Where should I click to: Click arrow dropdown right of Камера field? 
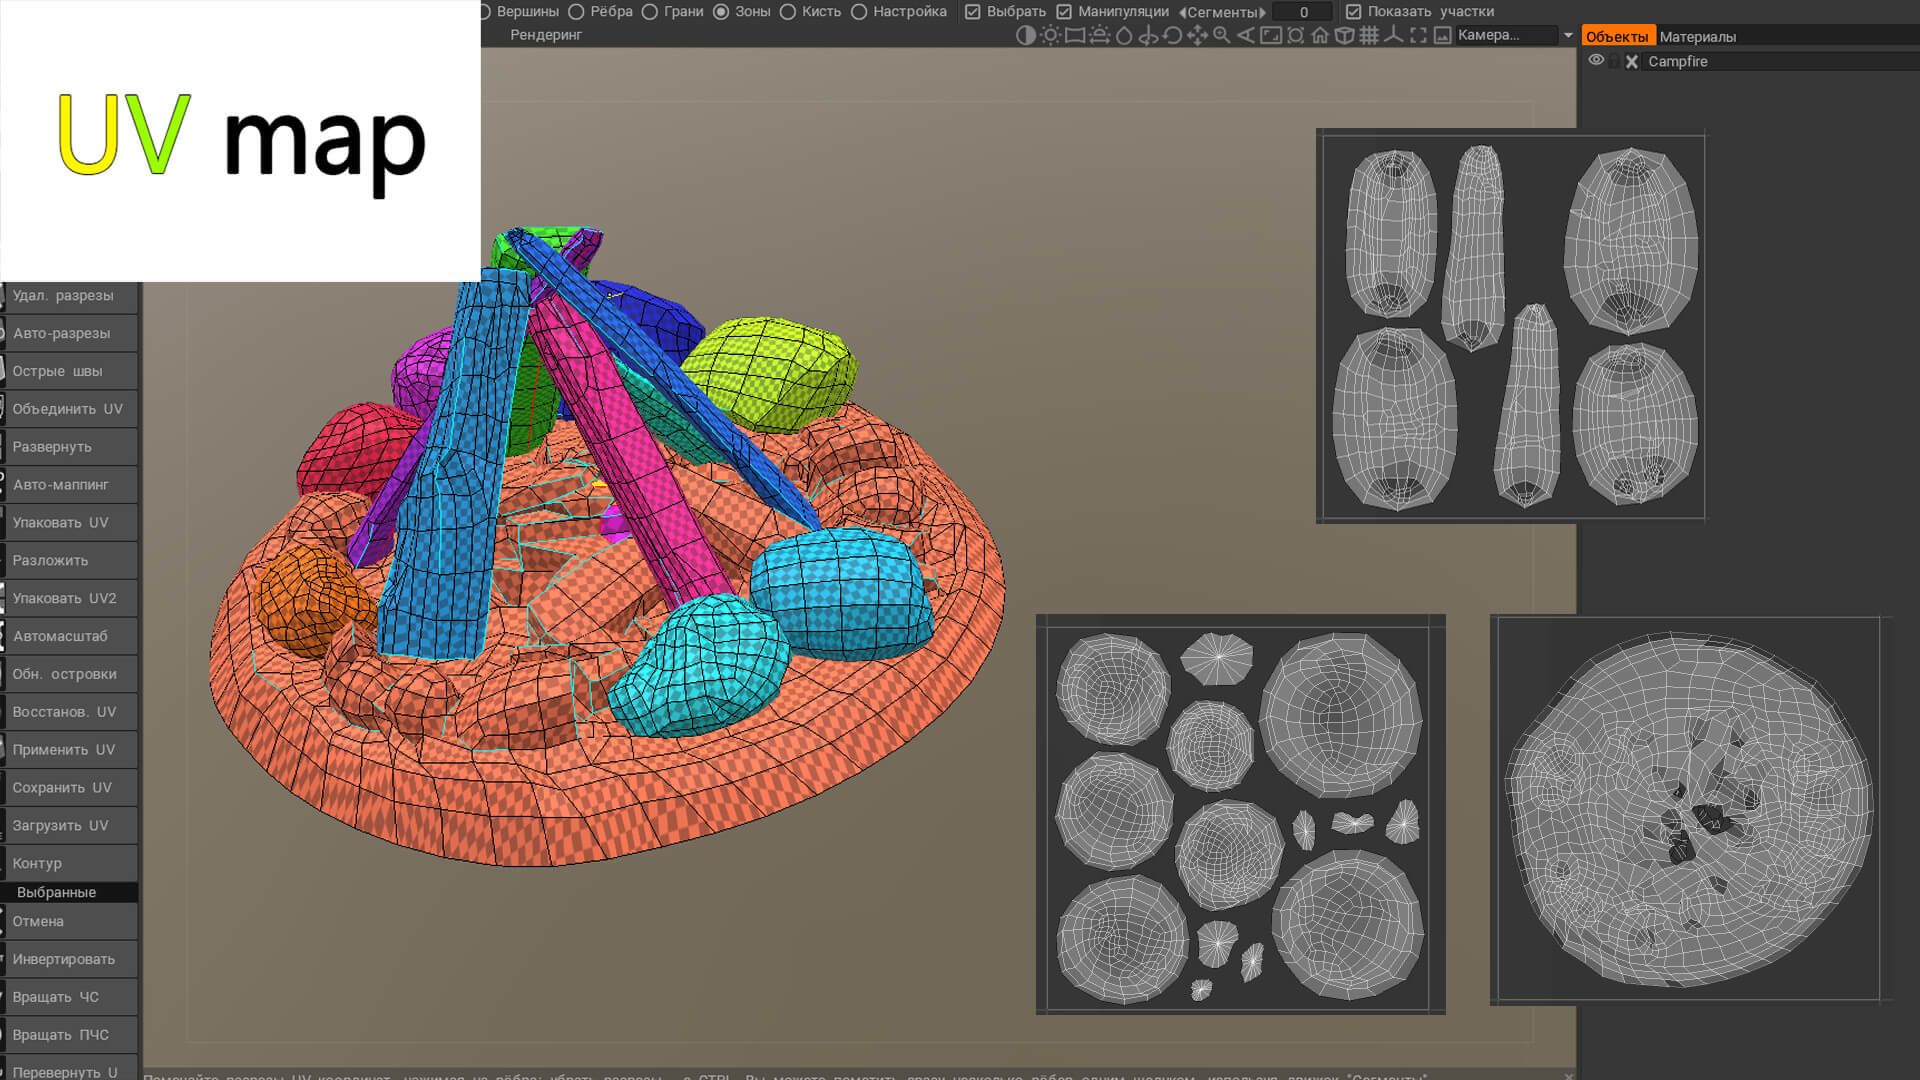pos(1568,35)
